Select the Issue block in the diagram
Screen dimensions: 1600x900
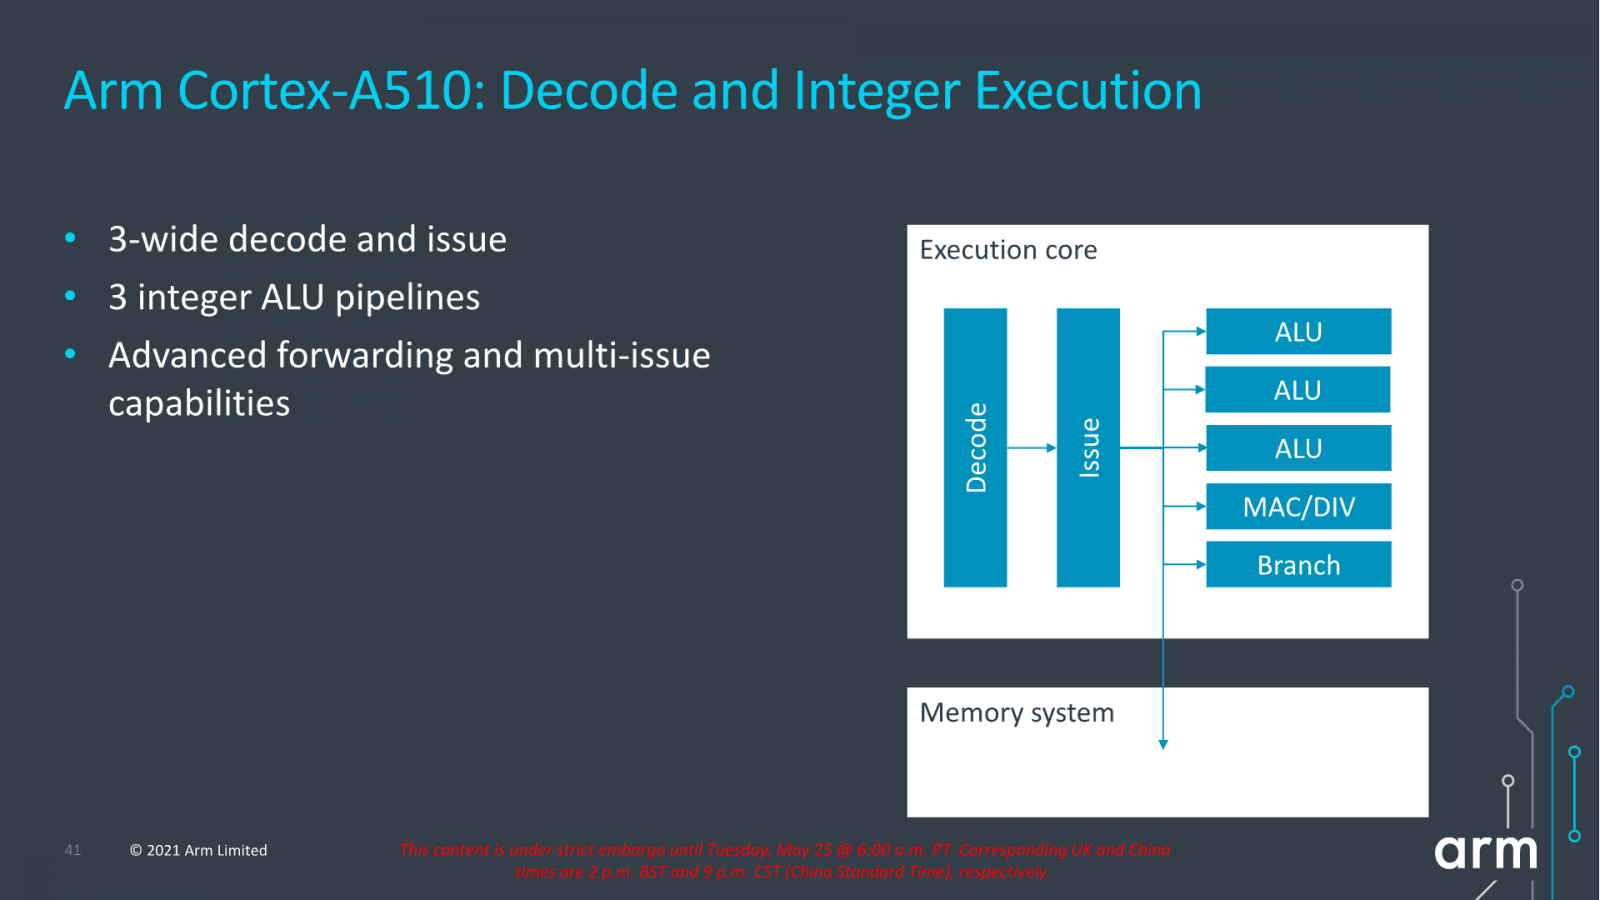coord(1088,447)
